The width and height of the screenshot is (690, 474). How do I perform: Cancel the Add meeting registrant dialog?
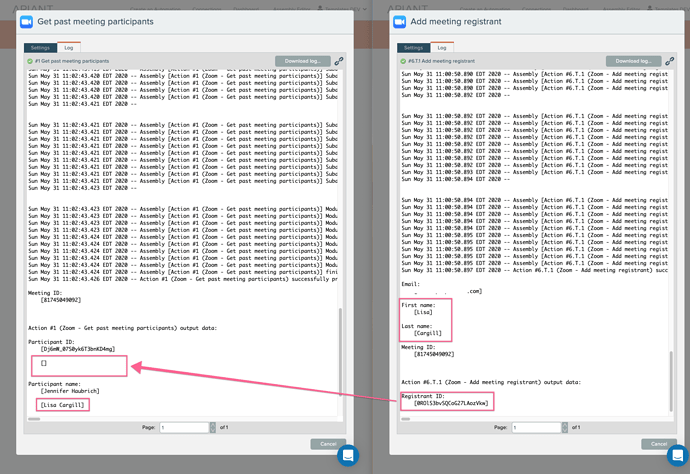[658, 444]
